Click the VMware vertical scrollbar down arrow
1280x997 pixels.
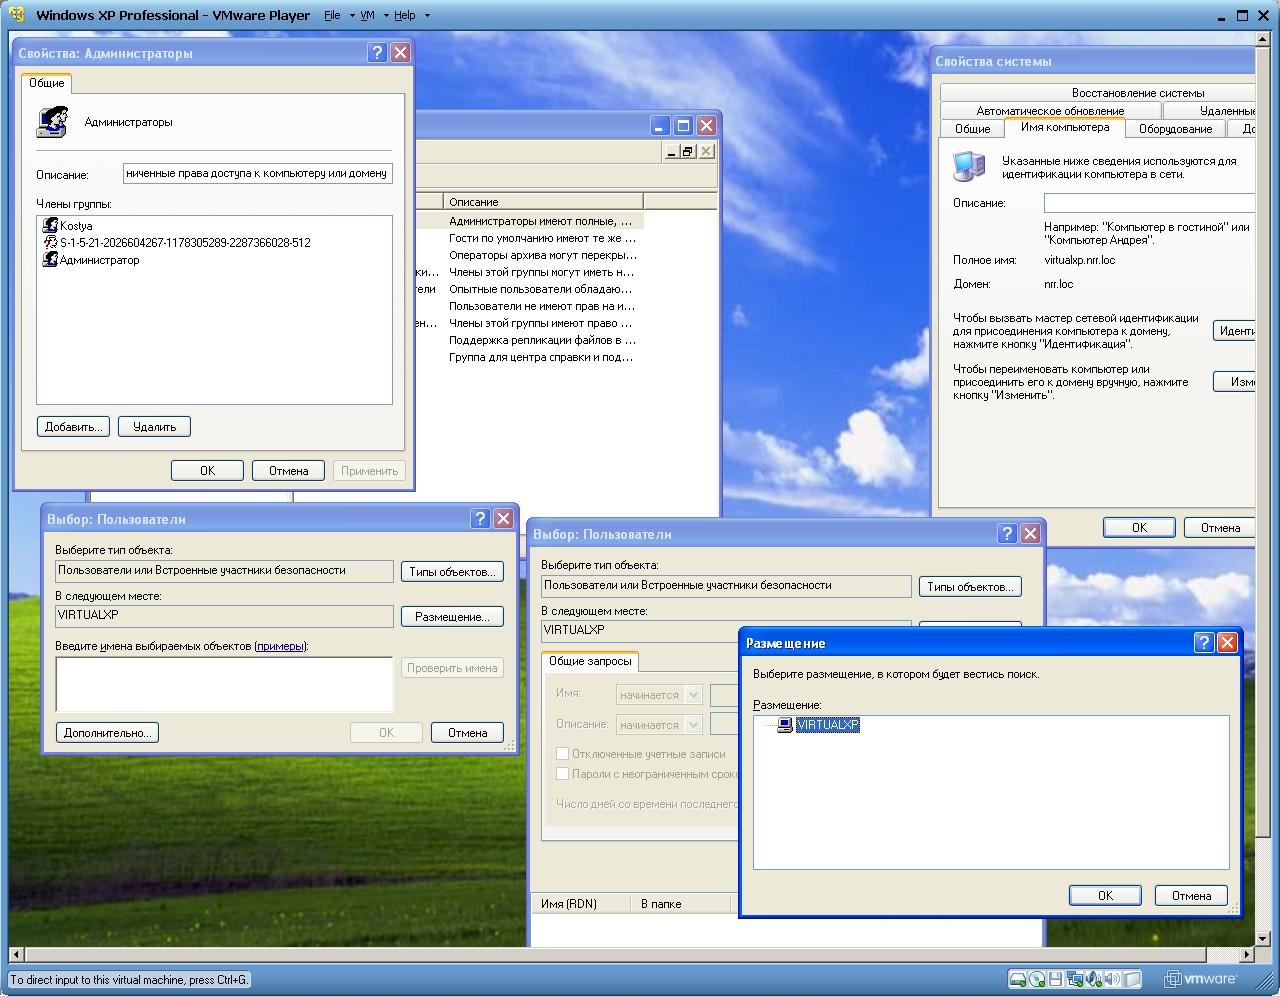pos(1263,937)
